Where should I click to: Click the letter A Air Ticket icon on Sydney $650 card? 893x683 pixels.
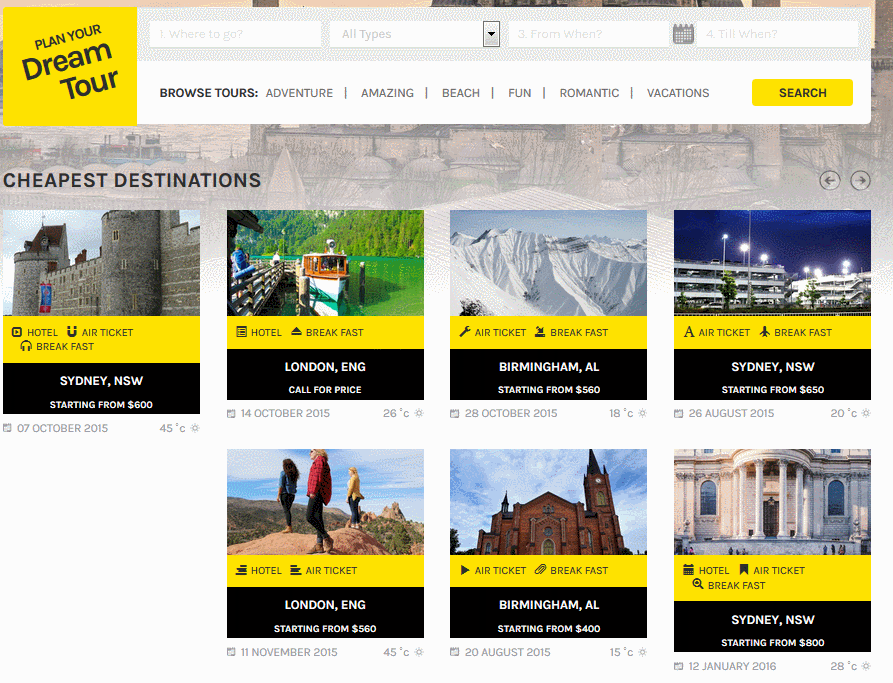(x=689, y=332)
